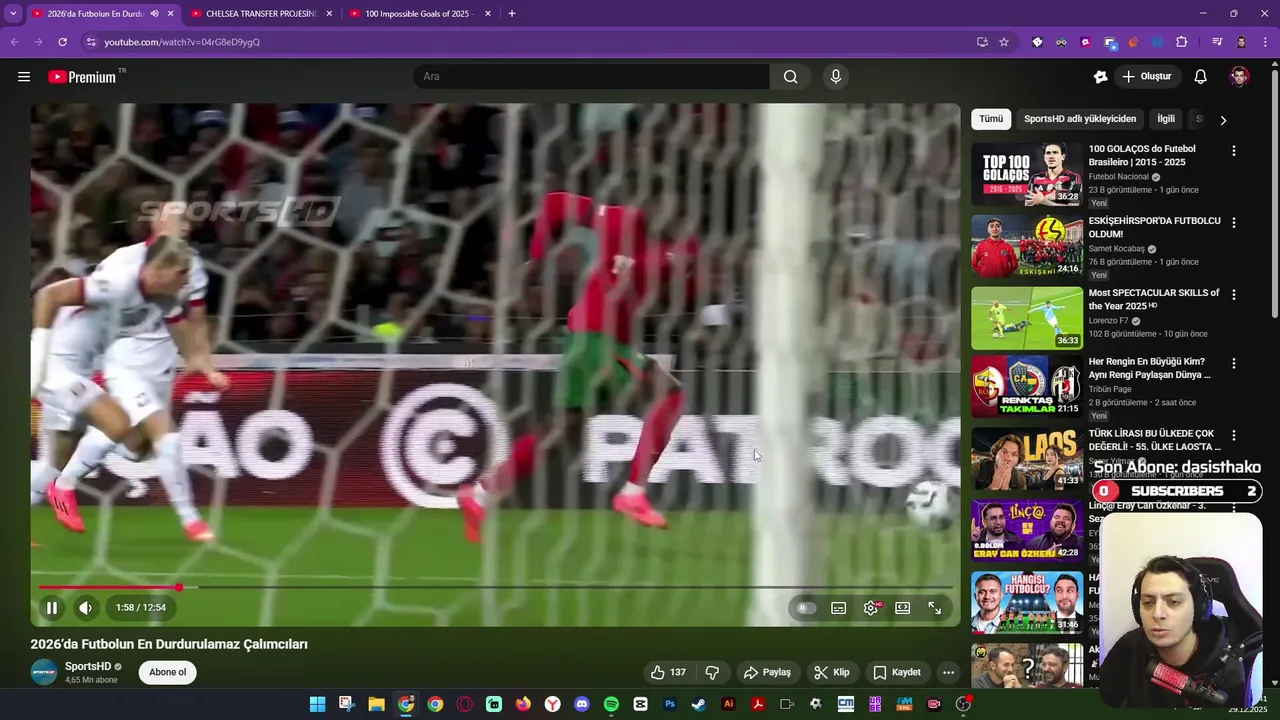Open YouTube notifications bell
The height and width of the screenshot is (720, 1280).
click(x=1200, y=76)
